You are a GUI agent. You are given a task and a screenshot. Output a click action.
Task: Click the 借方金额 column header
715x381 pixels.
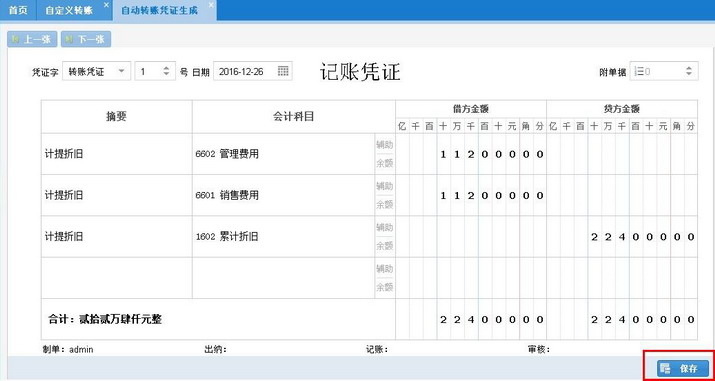pyautogui.click(x=471, y=109)
